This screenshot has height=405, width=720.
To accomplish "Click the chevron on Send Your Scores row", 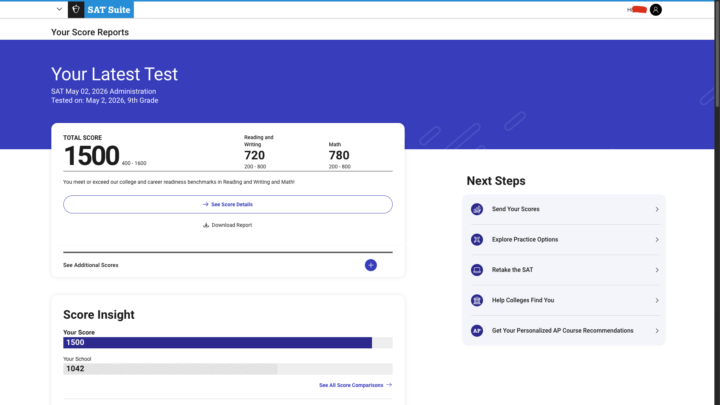I will coord(657,209).
